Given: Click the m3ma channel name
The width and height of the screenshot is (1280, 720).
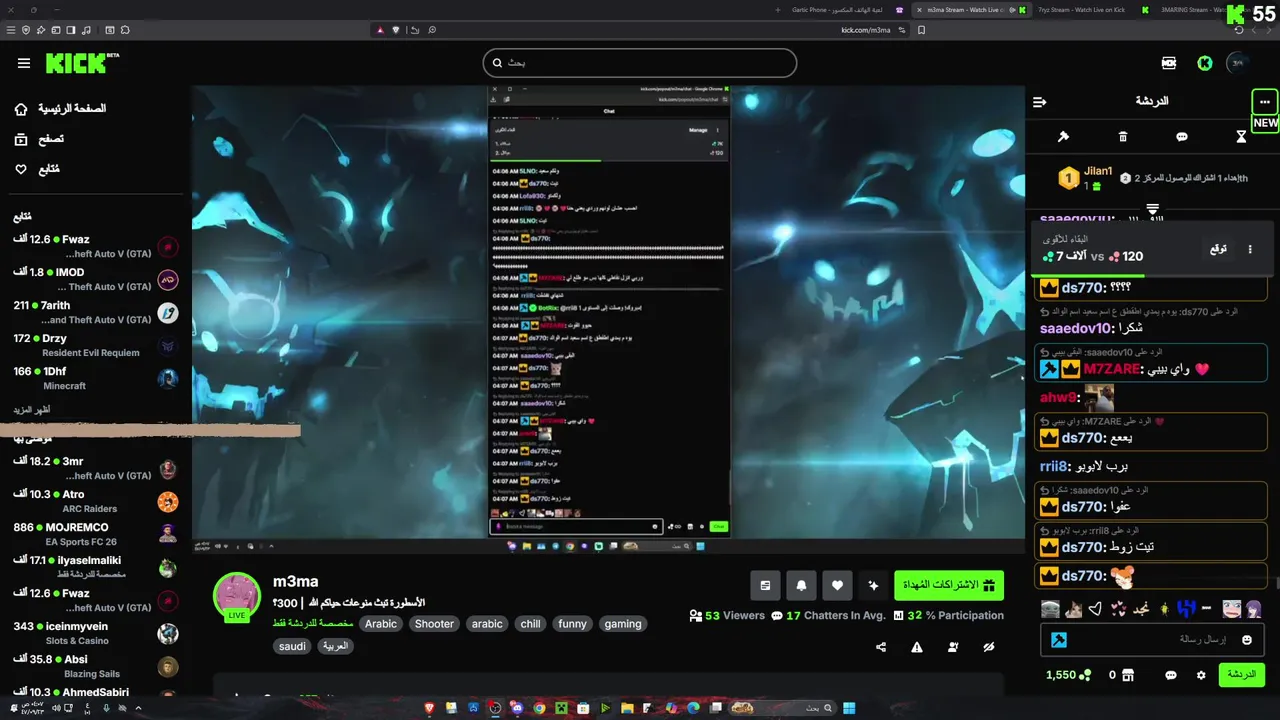Looking at the screenshot, I should [x=296, y=581].
